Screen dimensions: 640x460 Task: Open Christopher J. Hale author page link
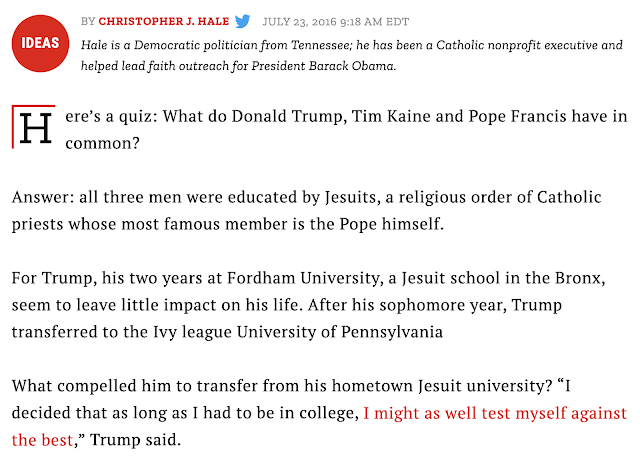[x=164, y=21]
